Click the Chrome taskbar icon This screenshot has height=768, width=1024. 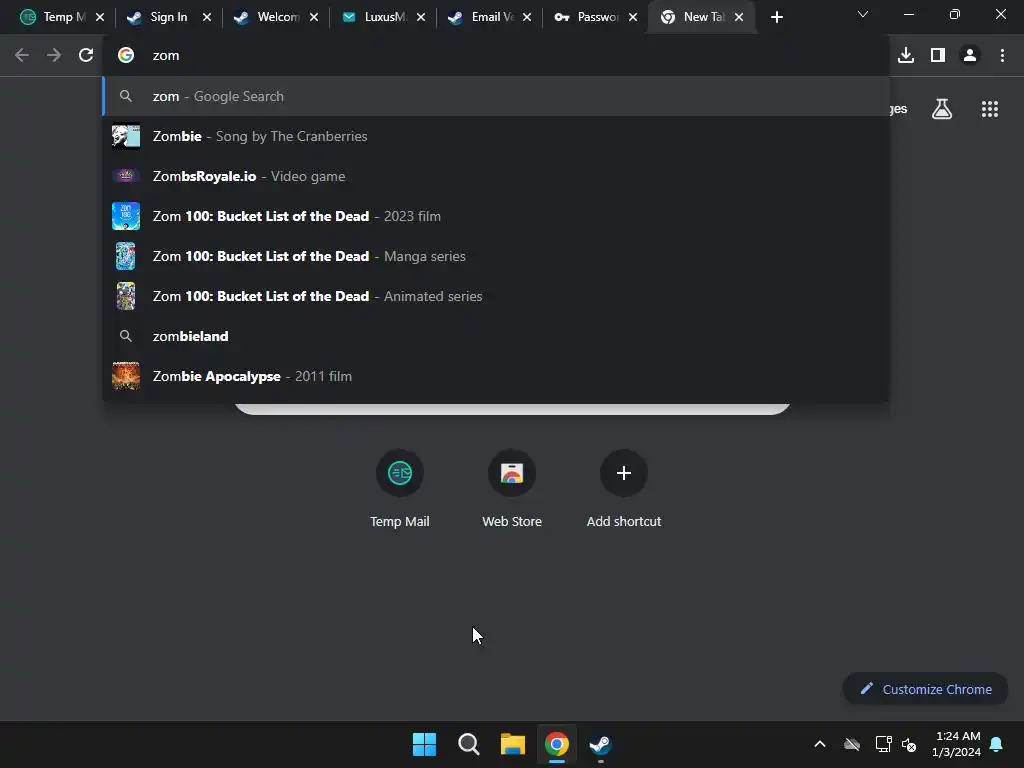click(x=557, y=744)
